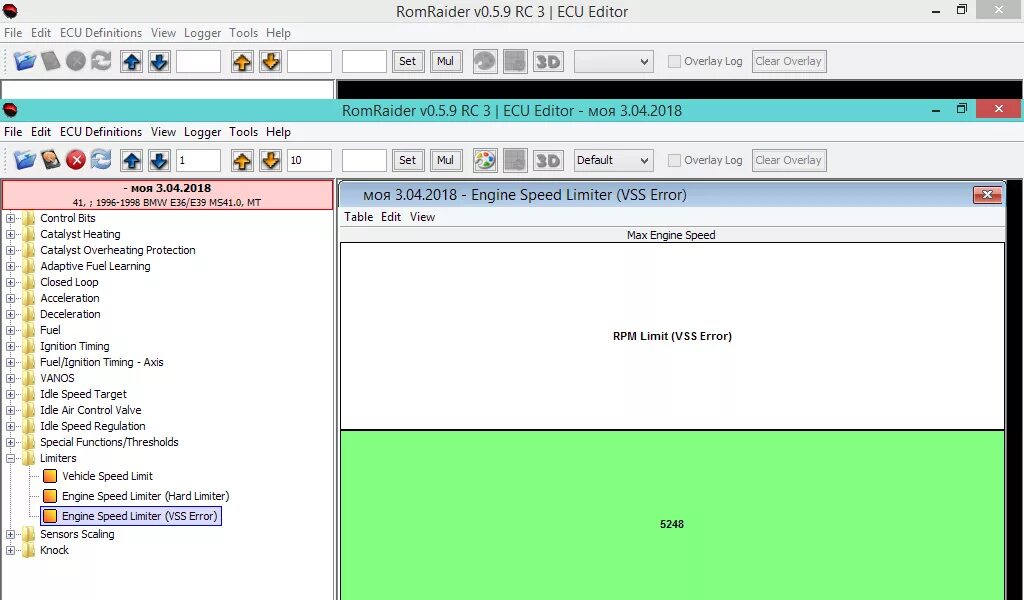Open Logger menu in front window
This screenshot has width=1024, height=600.
[x=202, y=132]
